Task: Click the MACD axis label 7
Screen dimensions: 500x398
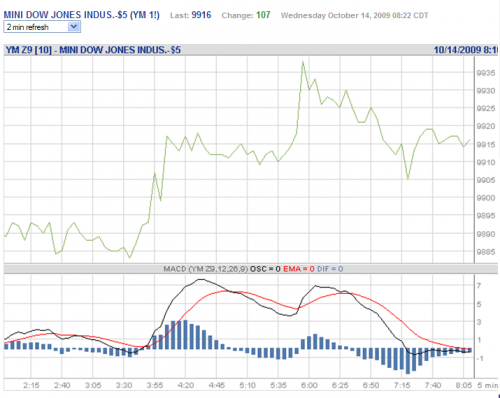Action: (x=479, y=286)
